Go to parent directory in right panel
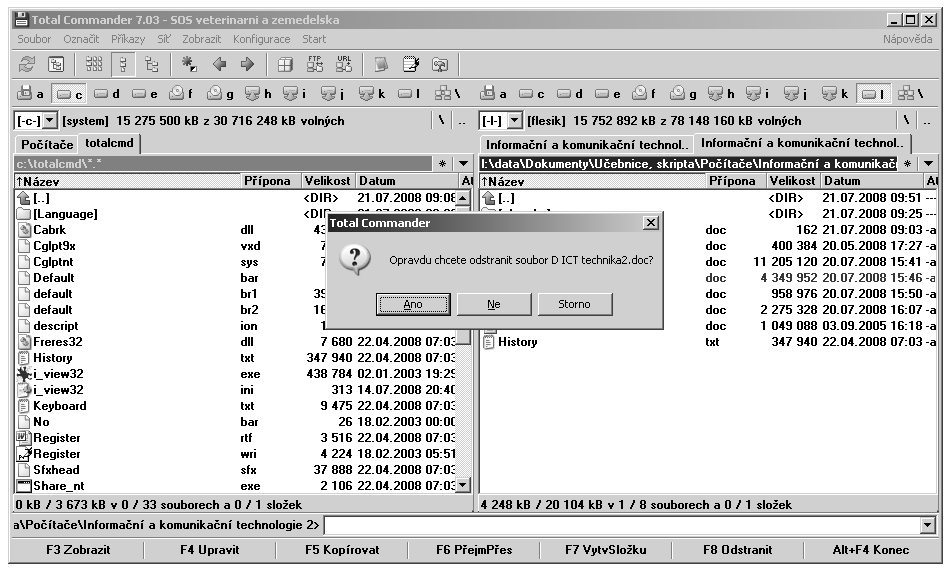This screenshot has width=952, height=572. coord(927,121)
